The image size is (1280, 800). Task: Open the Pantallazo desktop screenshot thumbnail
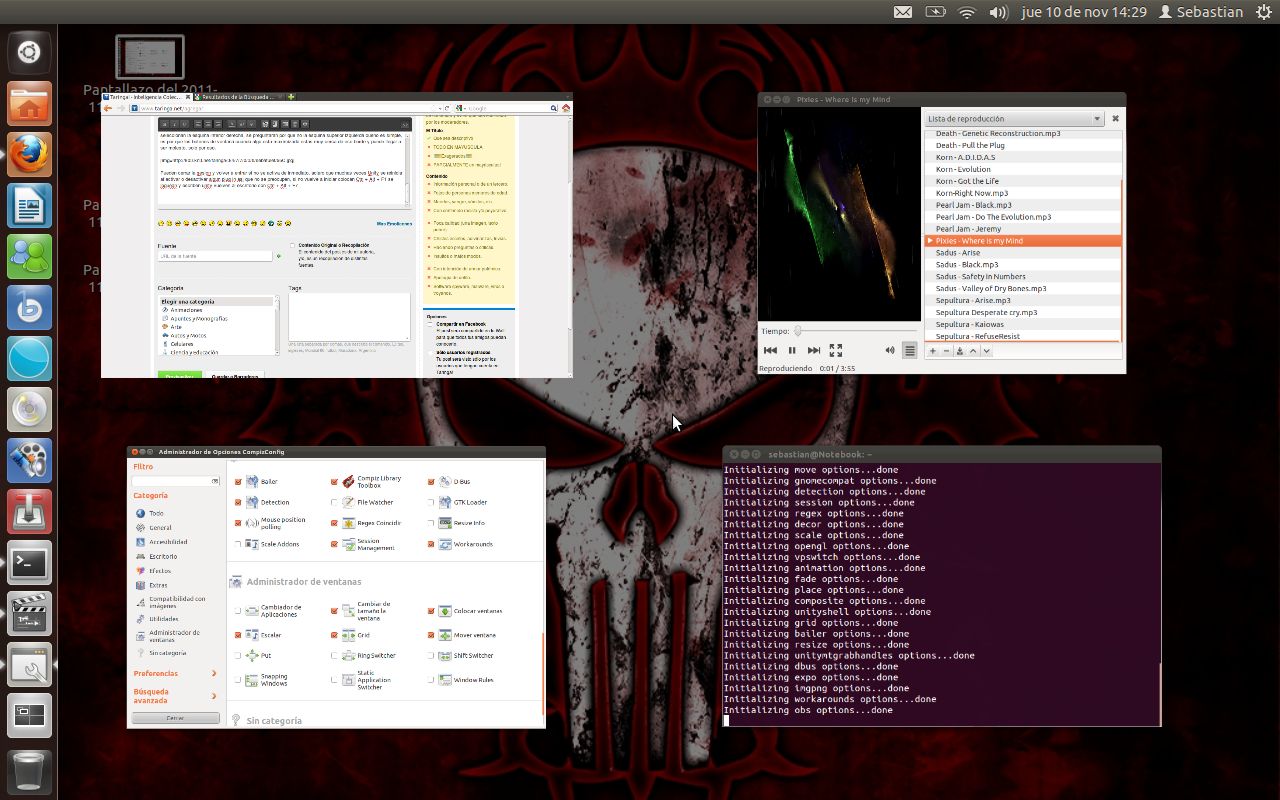point(150,57)
